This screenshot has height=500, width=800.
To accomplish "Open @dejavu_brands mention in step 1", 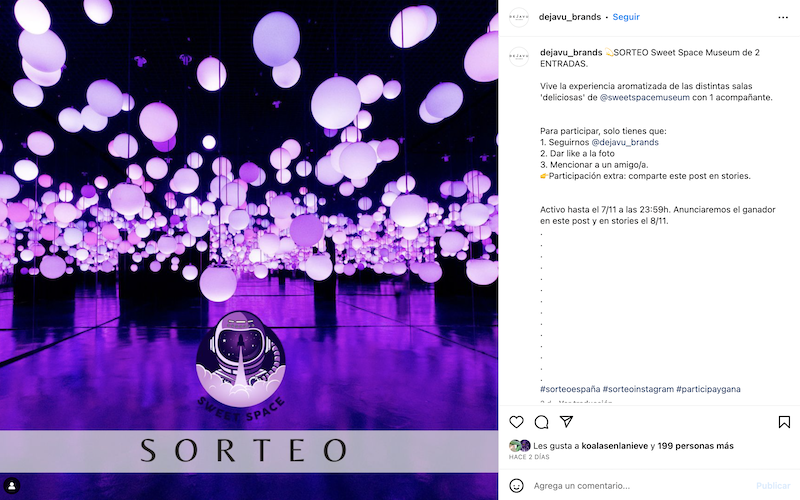I will pyautogui.click(x=624, y=142).
